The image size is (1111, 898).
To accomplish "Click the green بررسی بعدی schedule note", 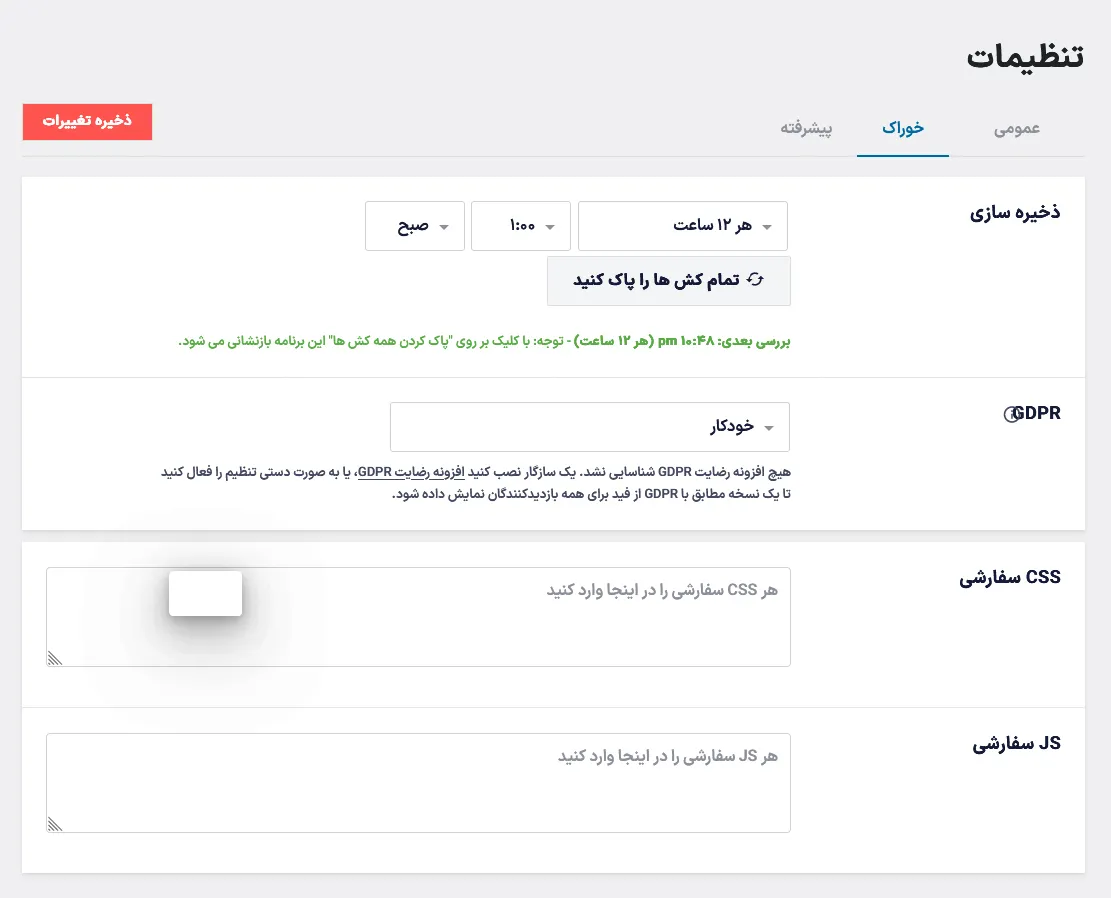I will point(484,342).
